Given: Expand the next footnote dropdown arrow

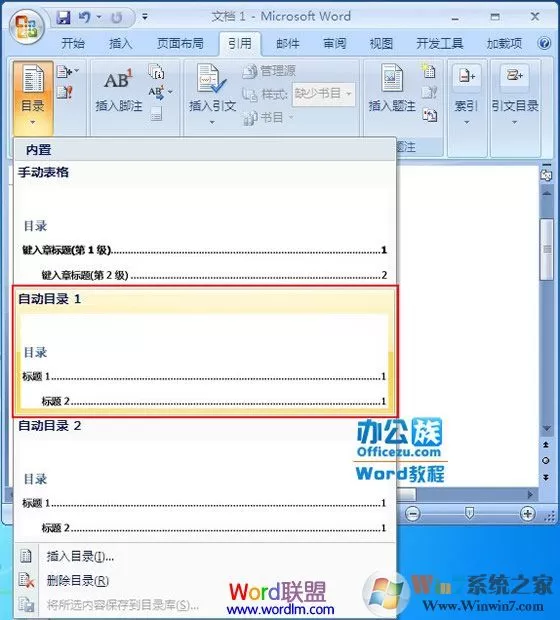Looking at the screenshot, I should pos(170,92).
